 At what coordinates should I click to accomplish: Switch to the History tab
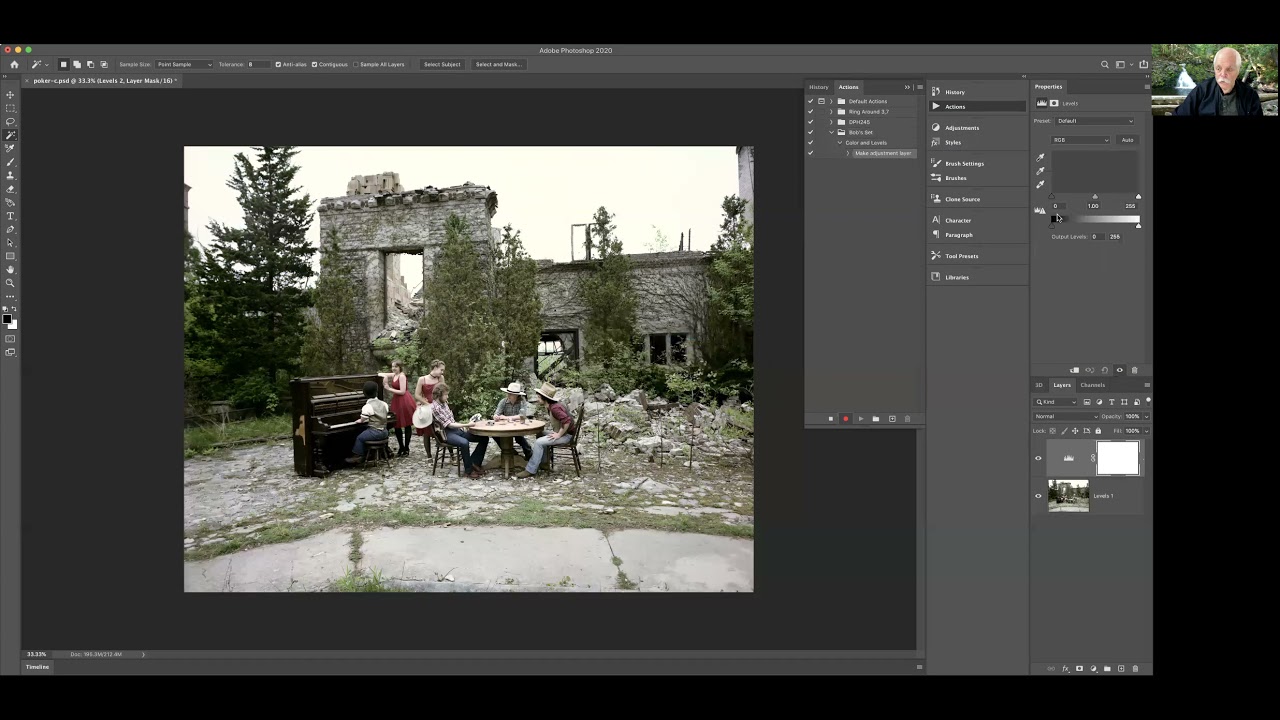click(819, 87)
